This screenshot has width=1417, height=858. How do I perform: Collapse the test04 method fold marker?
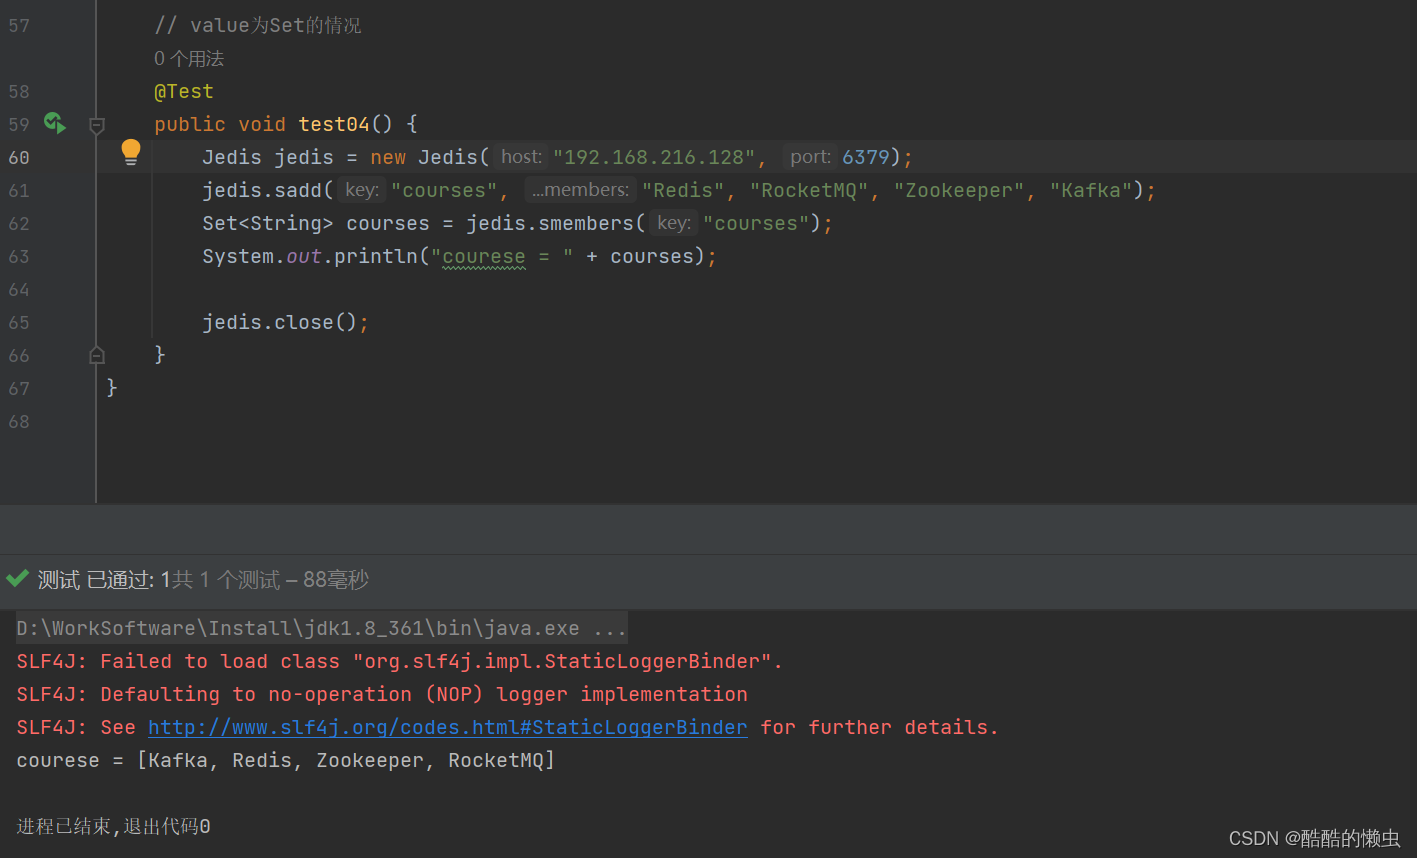point(97,125)
